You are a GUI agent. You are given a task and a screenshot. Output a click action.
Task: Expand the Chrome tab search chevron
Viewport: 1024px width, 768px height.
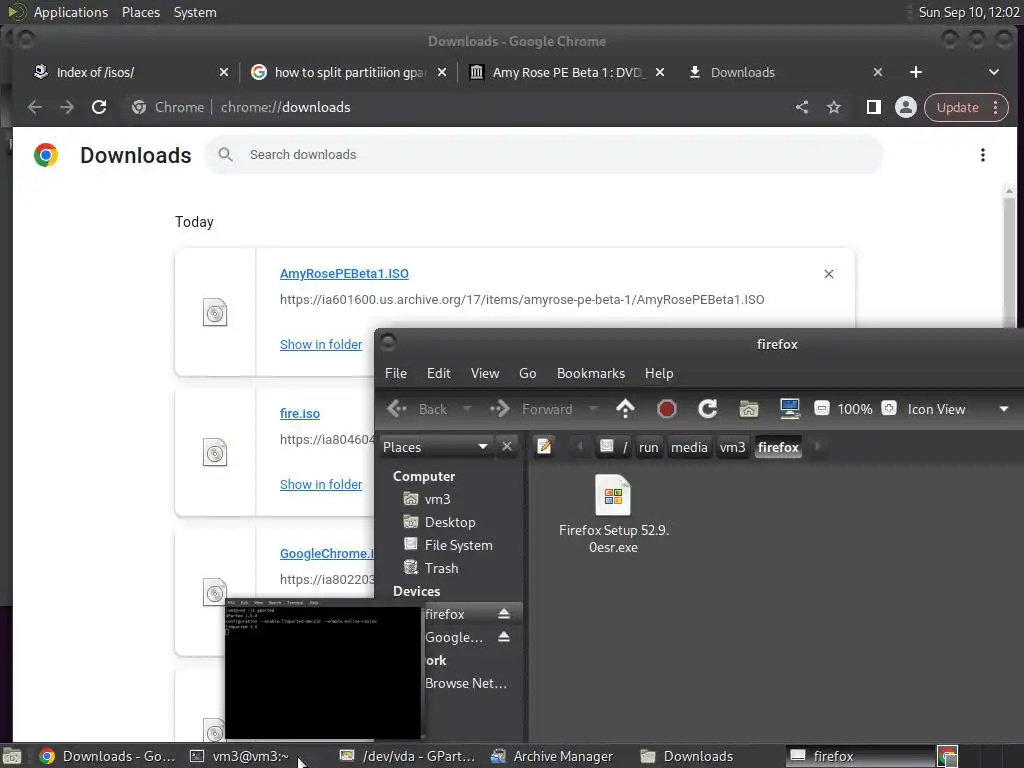coord(993,72)
